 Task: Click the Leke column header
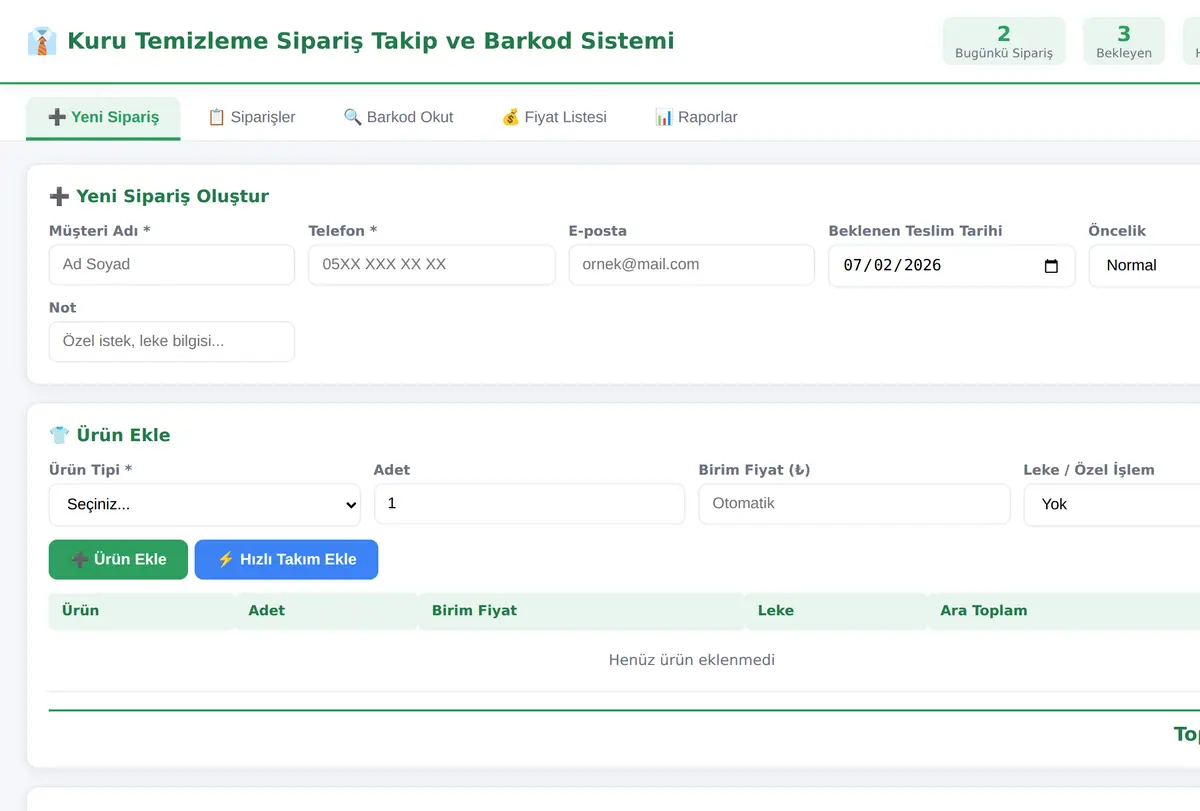[x=836, y=611]
